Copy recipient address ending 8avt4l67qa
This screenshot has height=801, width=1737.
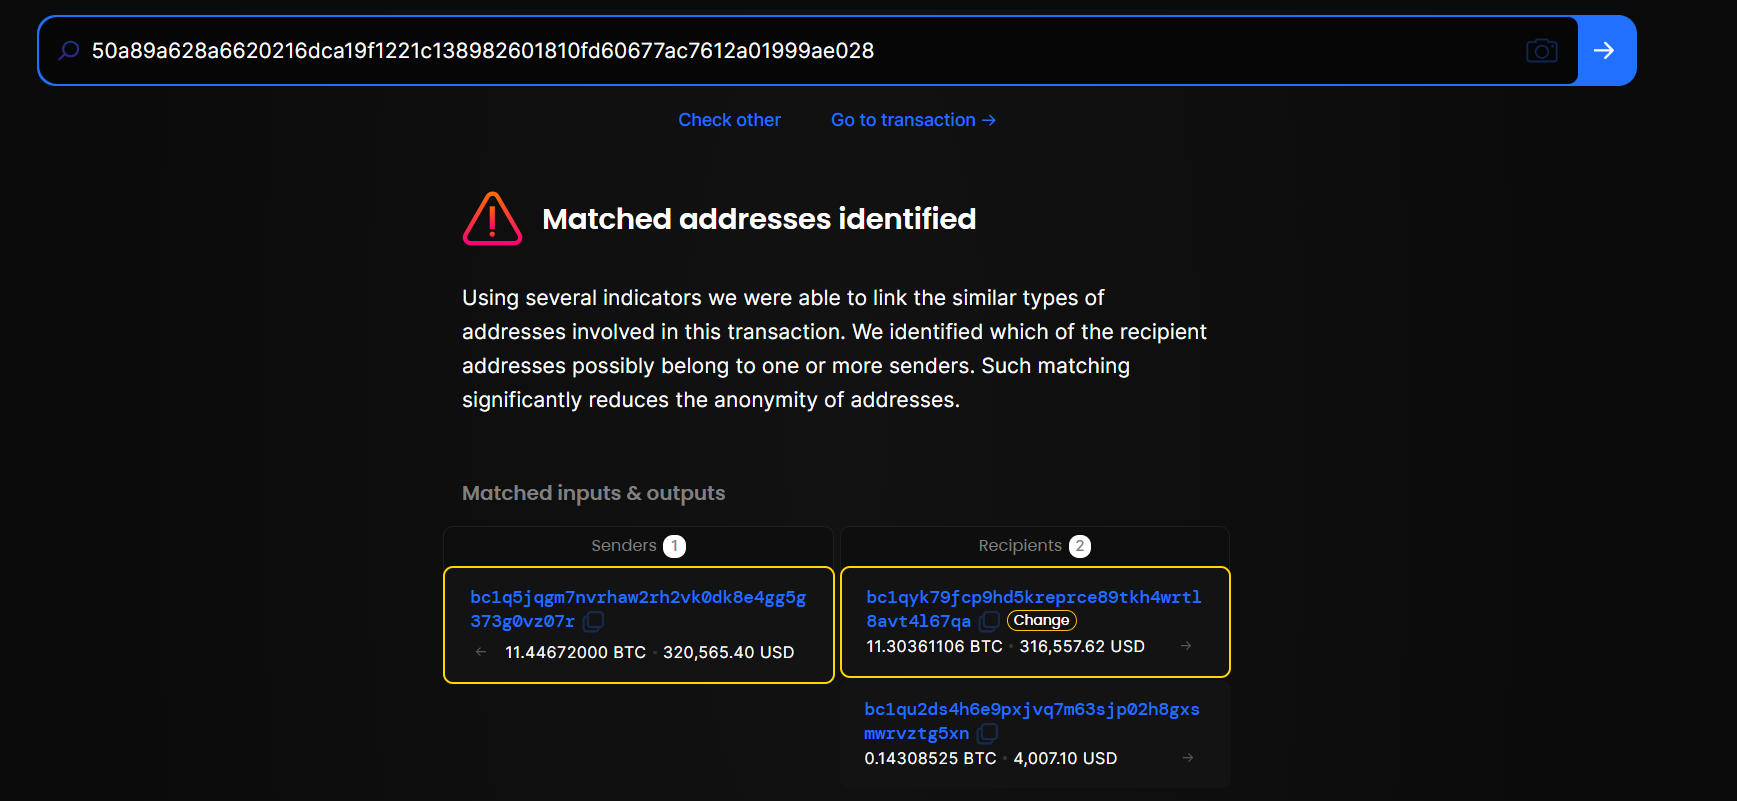(x=990, y=621)
